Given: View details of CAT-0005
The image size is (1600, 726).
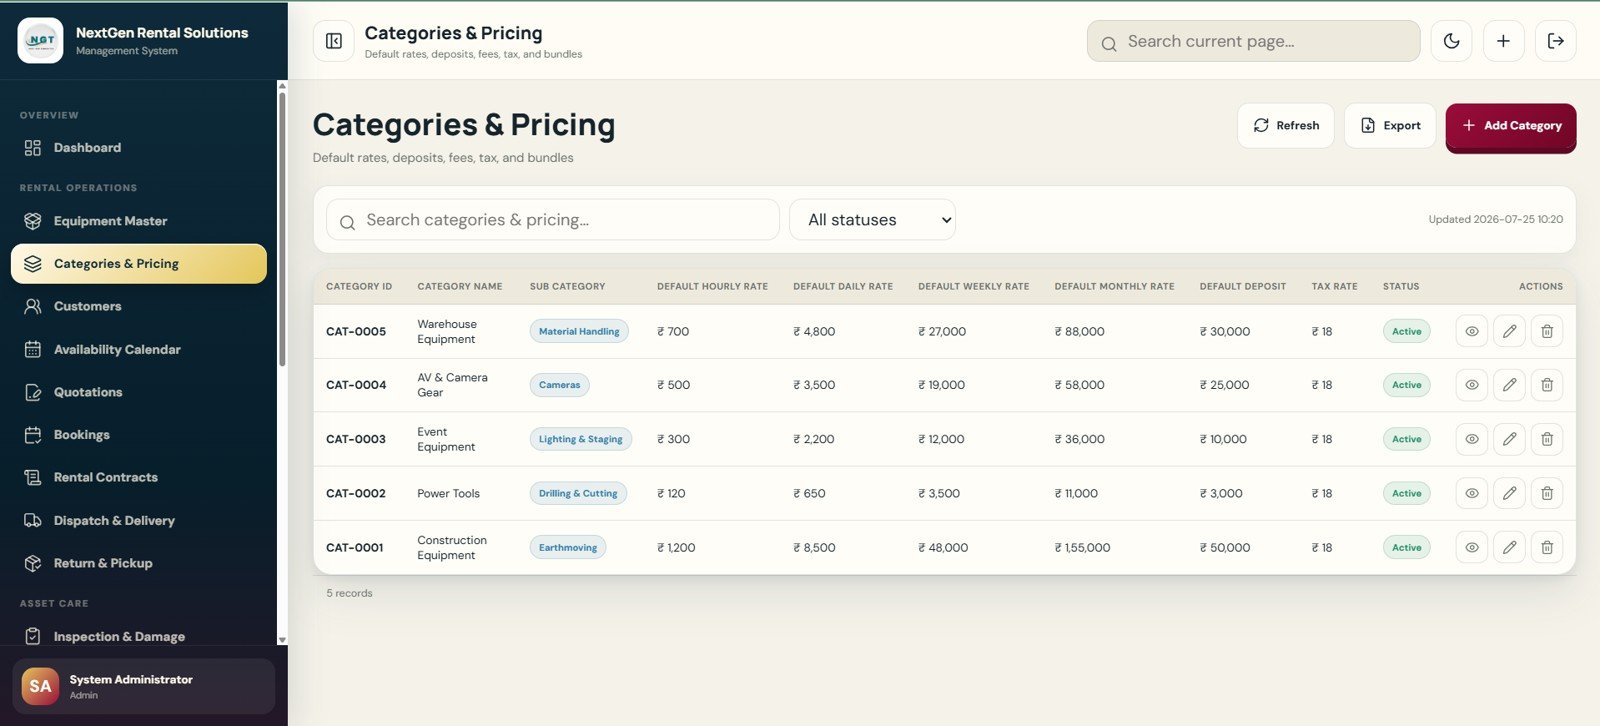Looking at the screenshot, I should [x=1472, y=331].
